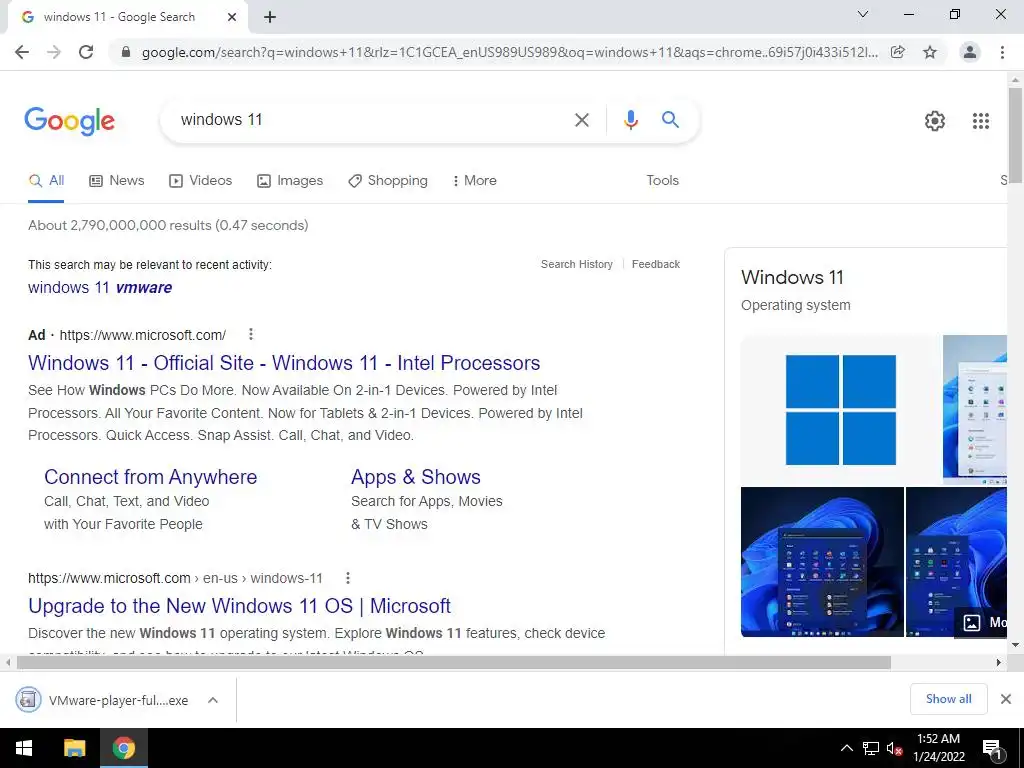Open Chrome three-dot menu

coord(1002,52)
